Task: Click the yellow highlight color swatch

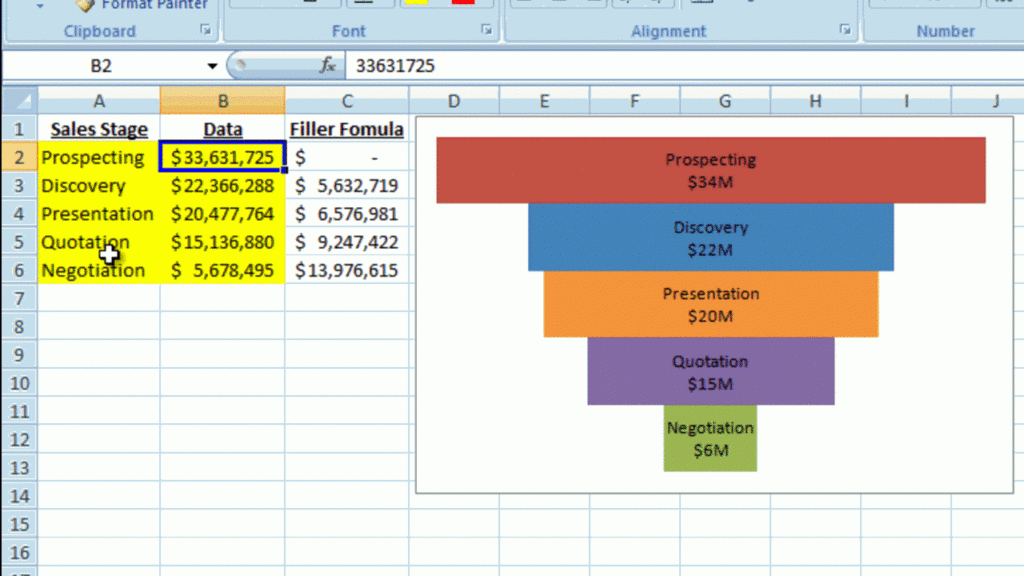Action: [415, 4]
